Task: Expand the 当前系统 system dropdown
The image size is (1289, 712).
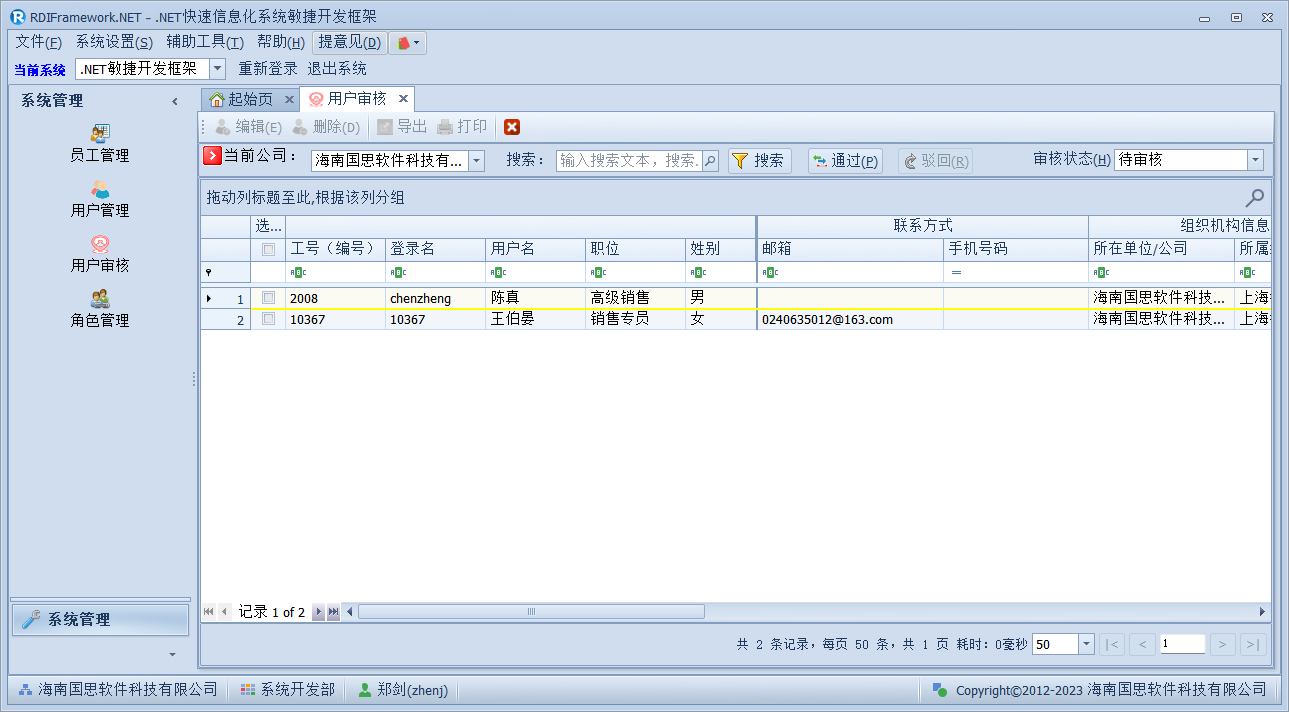Action: pos(217,69)
